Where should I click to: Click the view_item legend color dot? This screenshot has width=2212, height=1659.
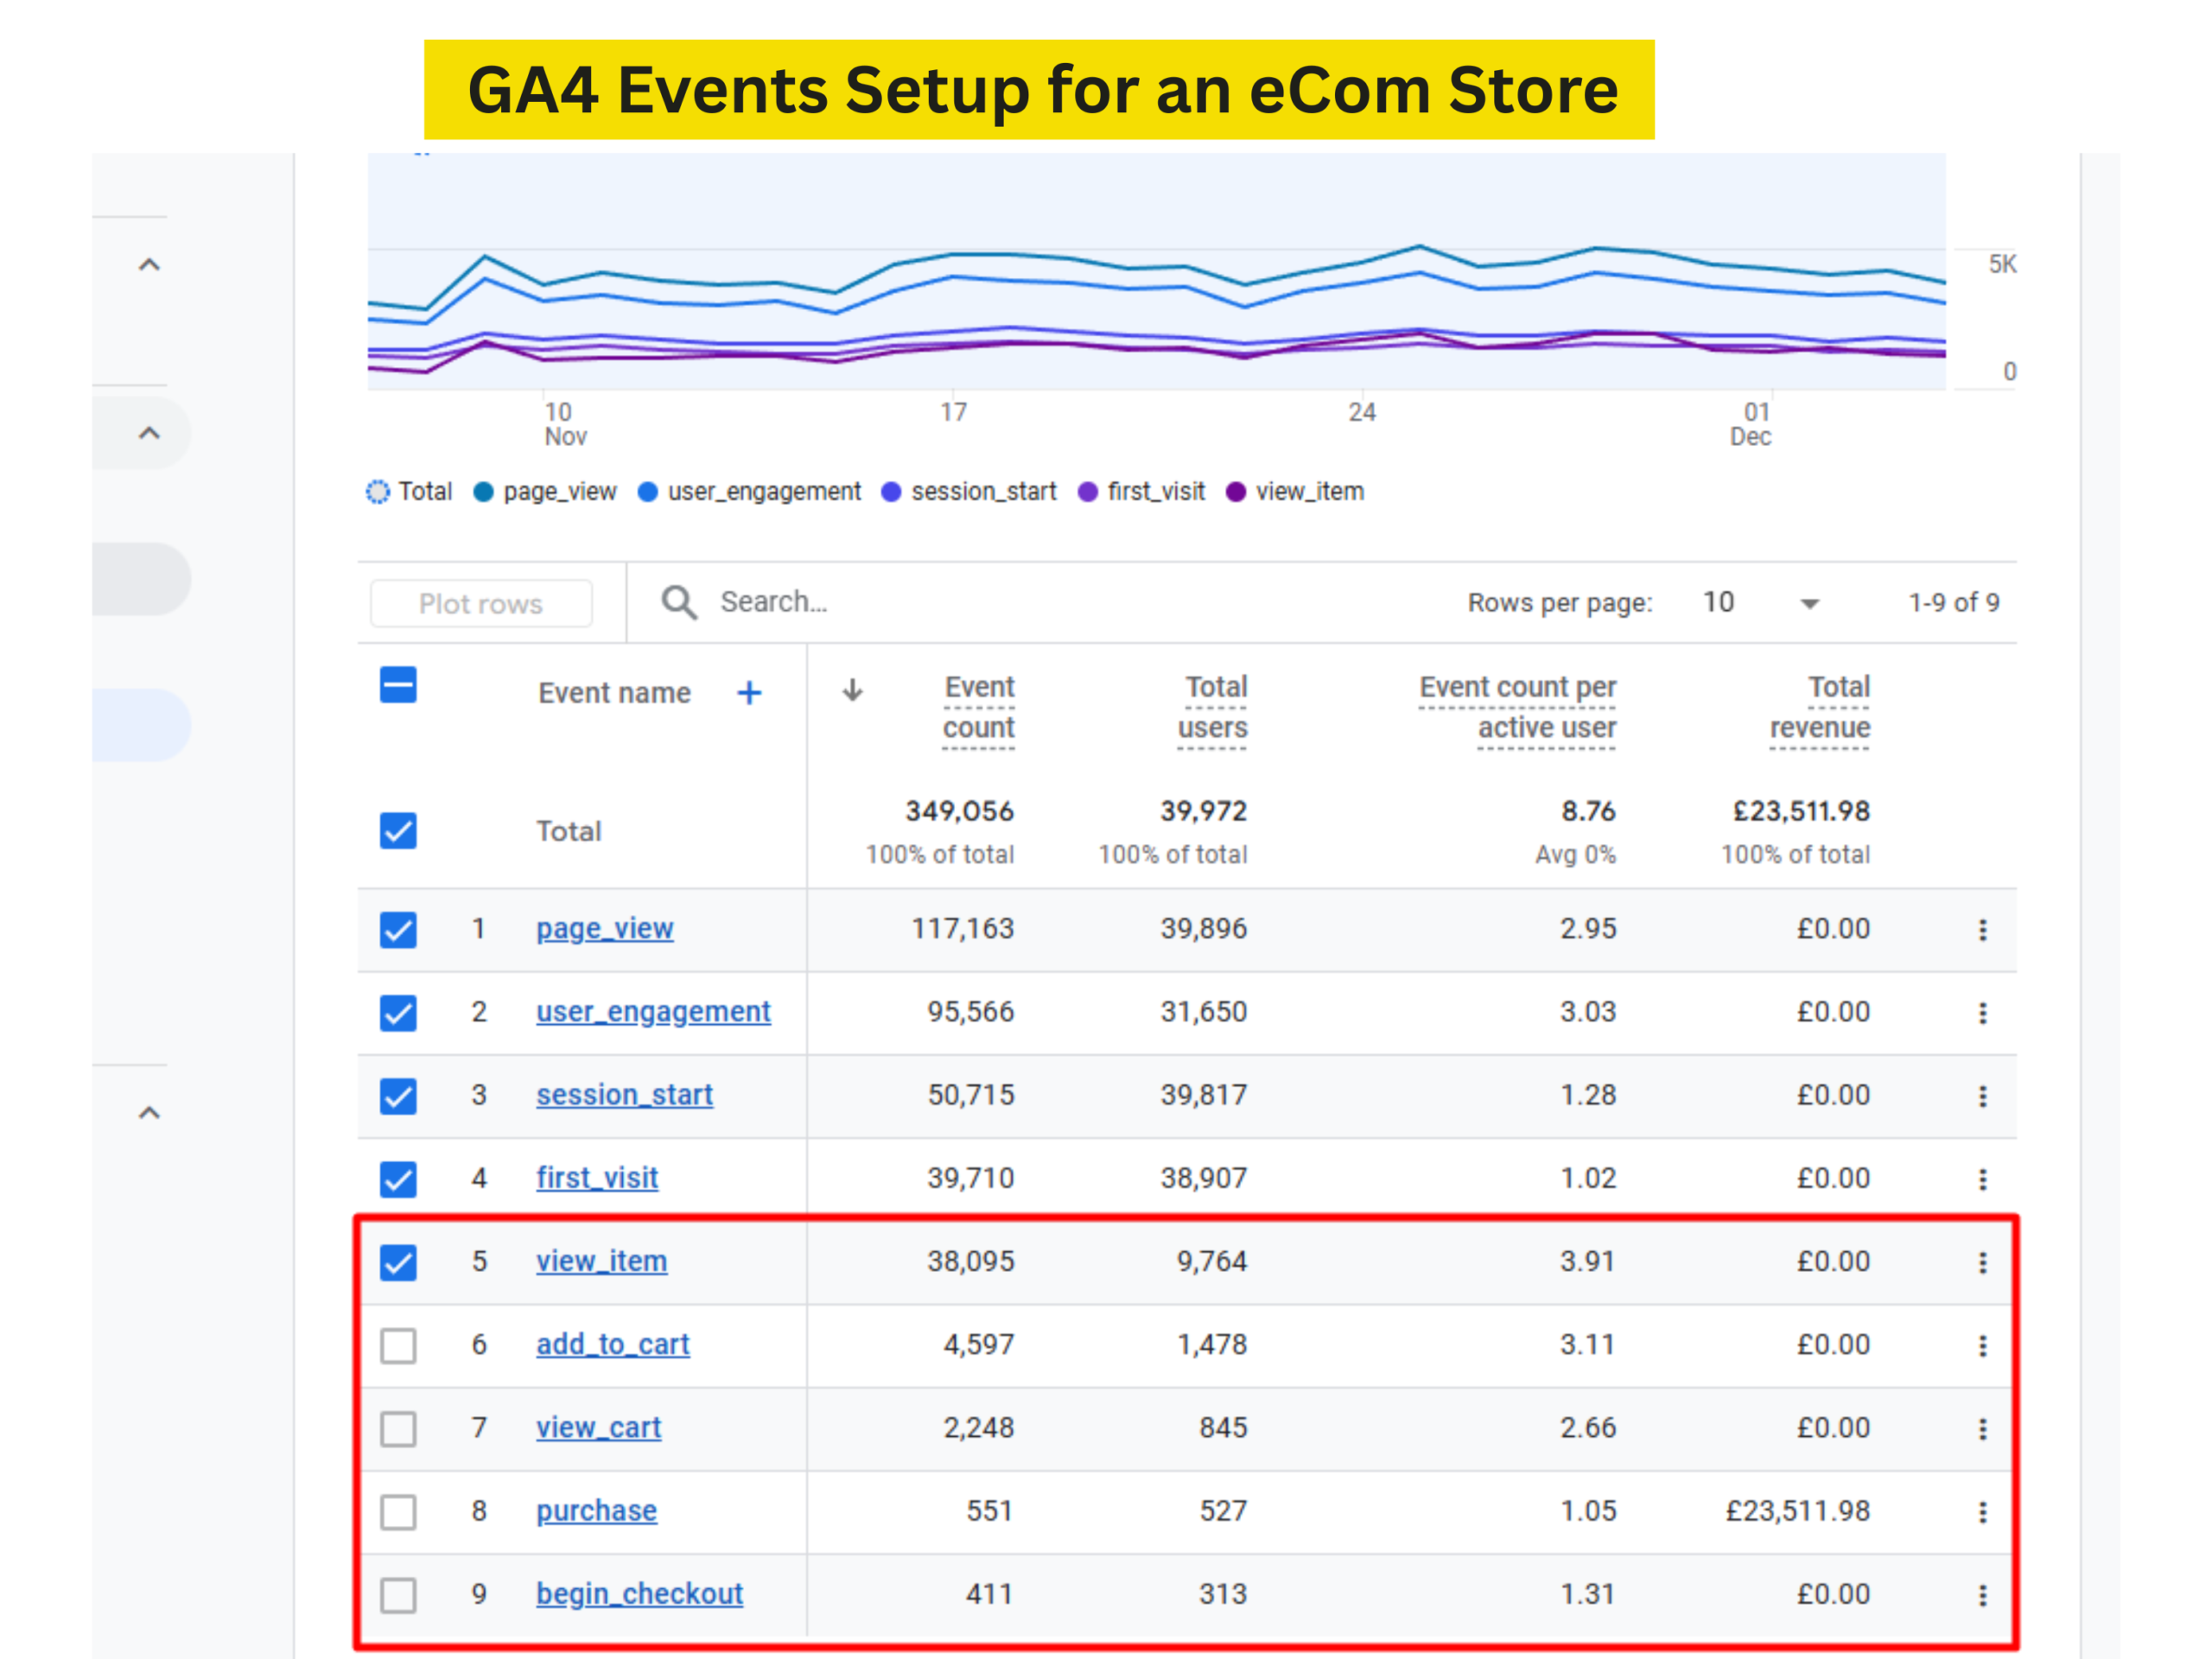(x=1236, y=492)
